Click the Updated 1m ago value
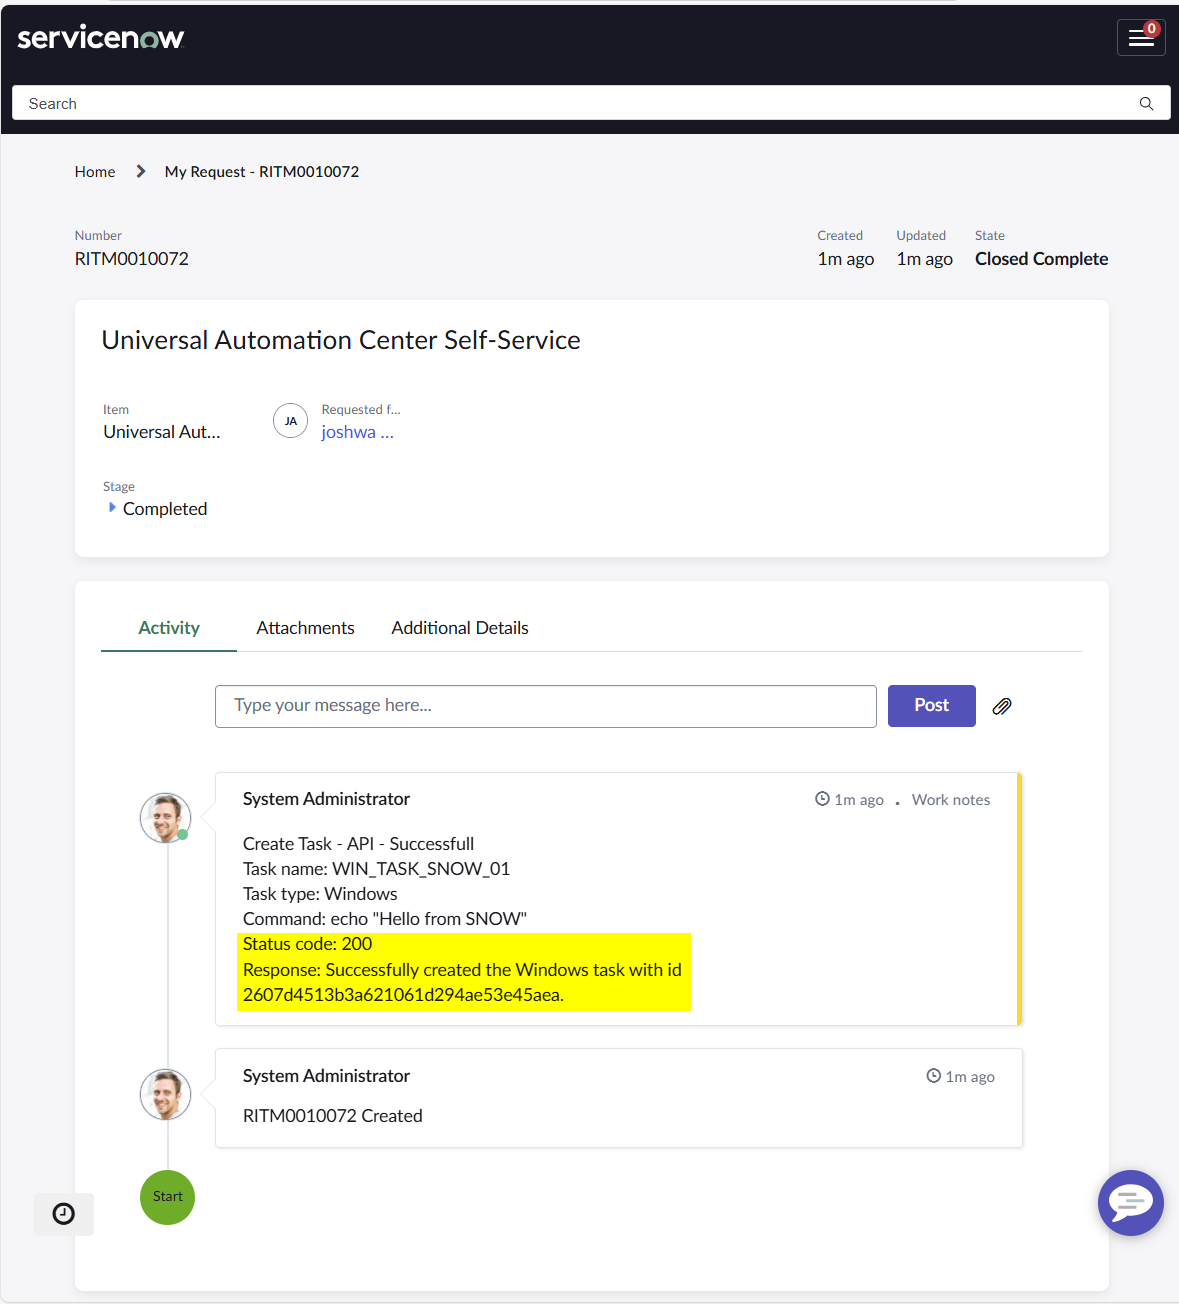This screenshot has width=1179, height=1304. (x=924, y=259)
